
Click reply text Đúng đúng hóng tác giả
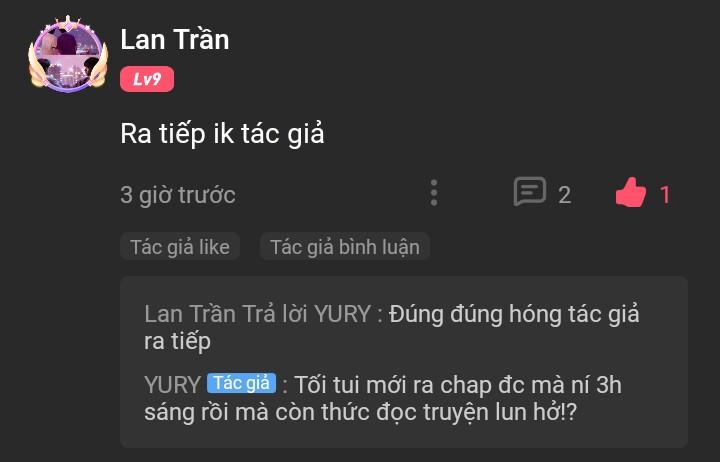tap(514, 315)
